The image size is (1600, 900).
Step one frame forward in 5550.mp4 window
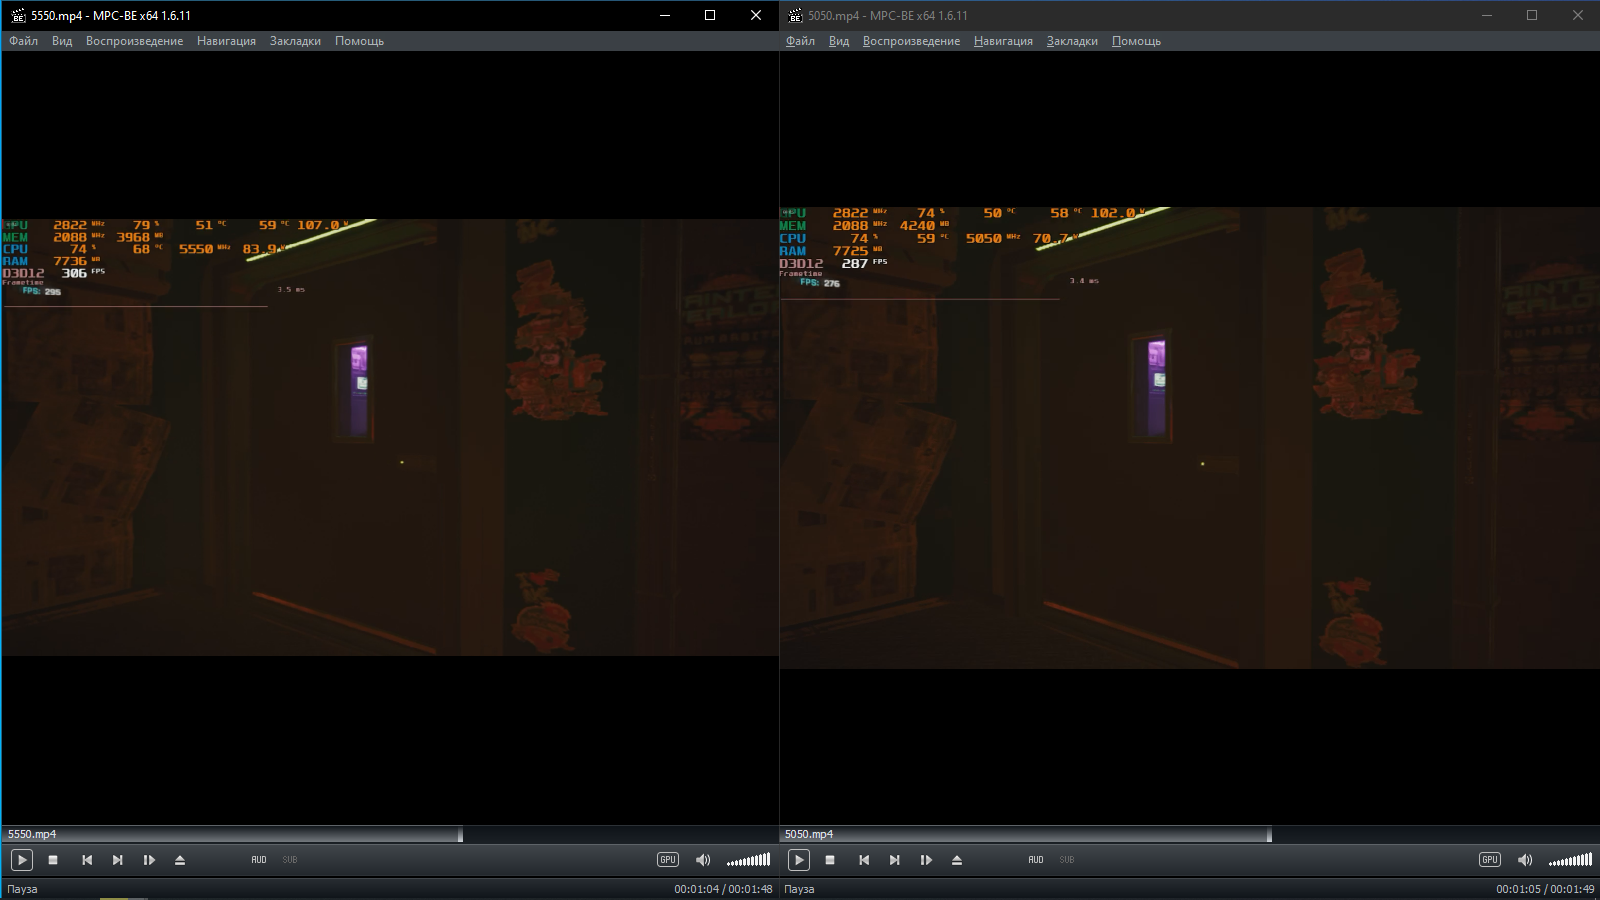click(x=149, y=860)
